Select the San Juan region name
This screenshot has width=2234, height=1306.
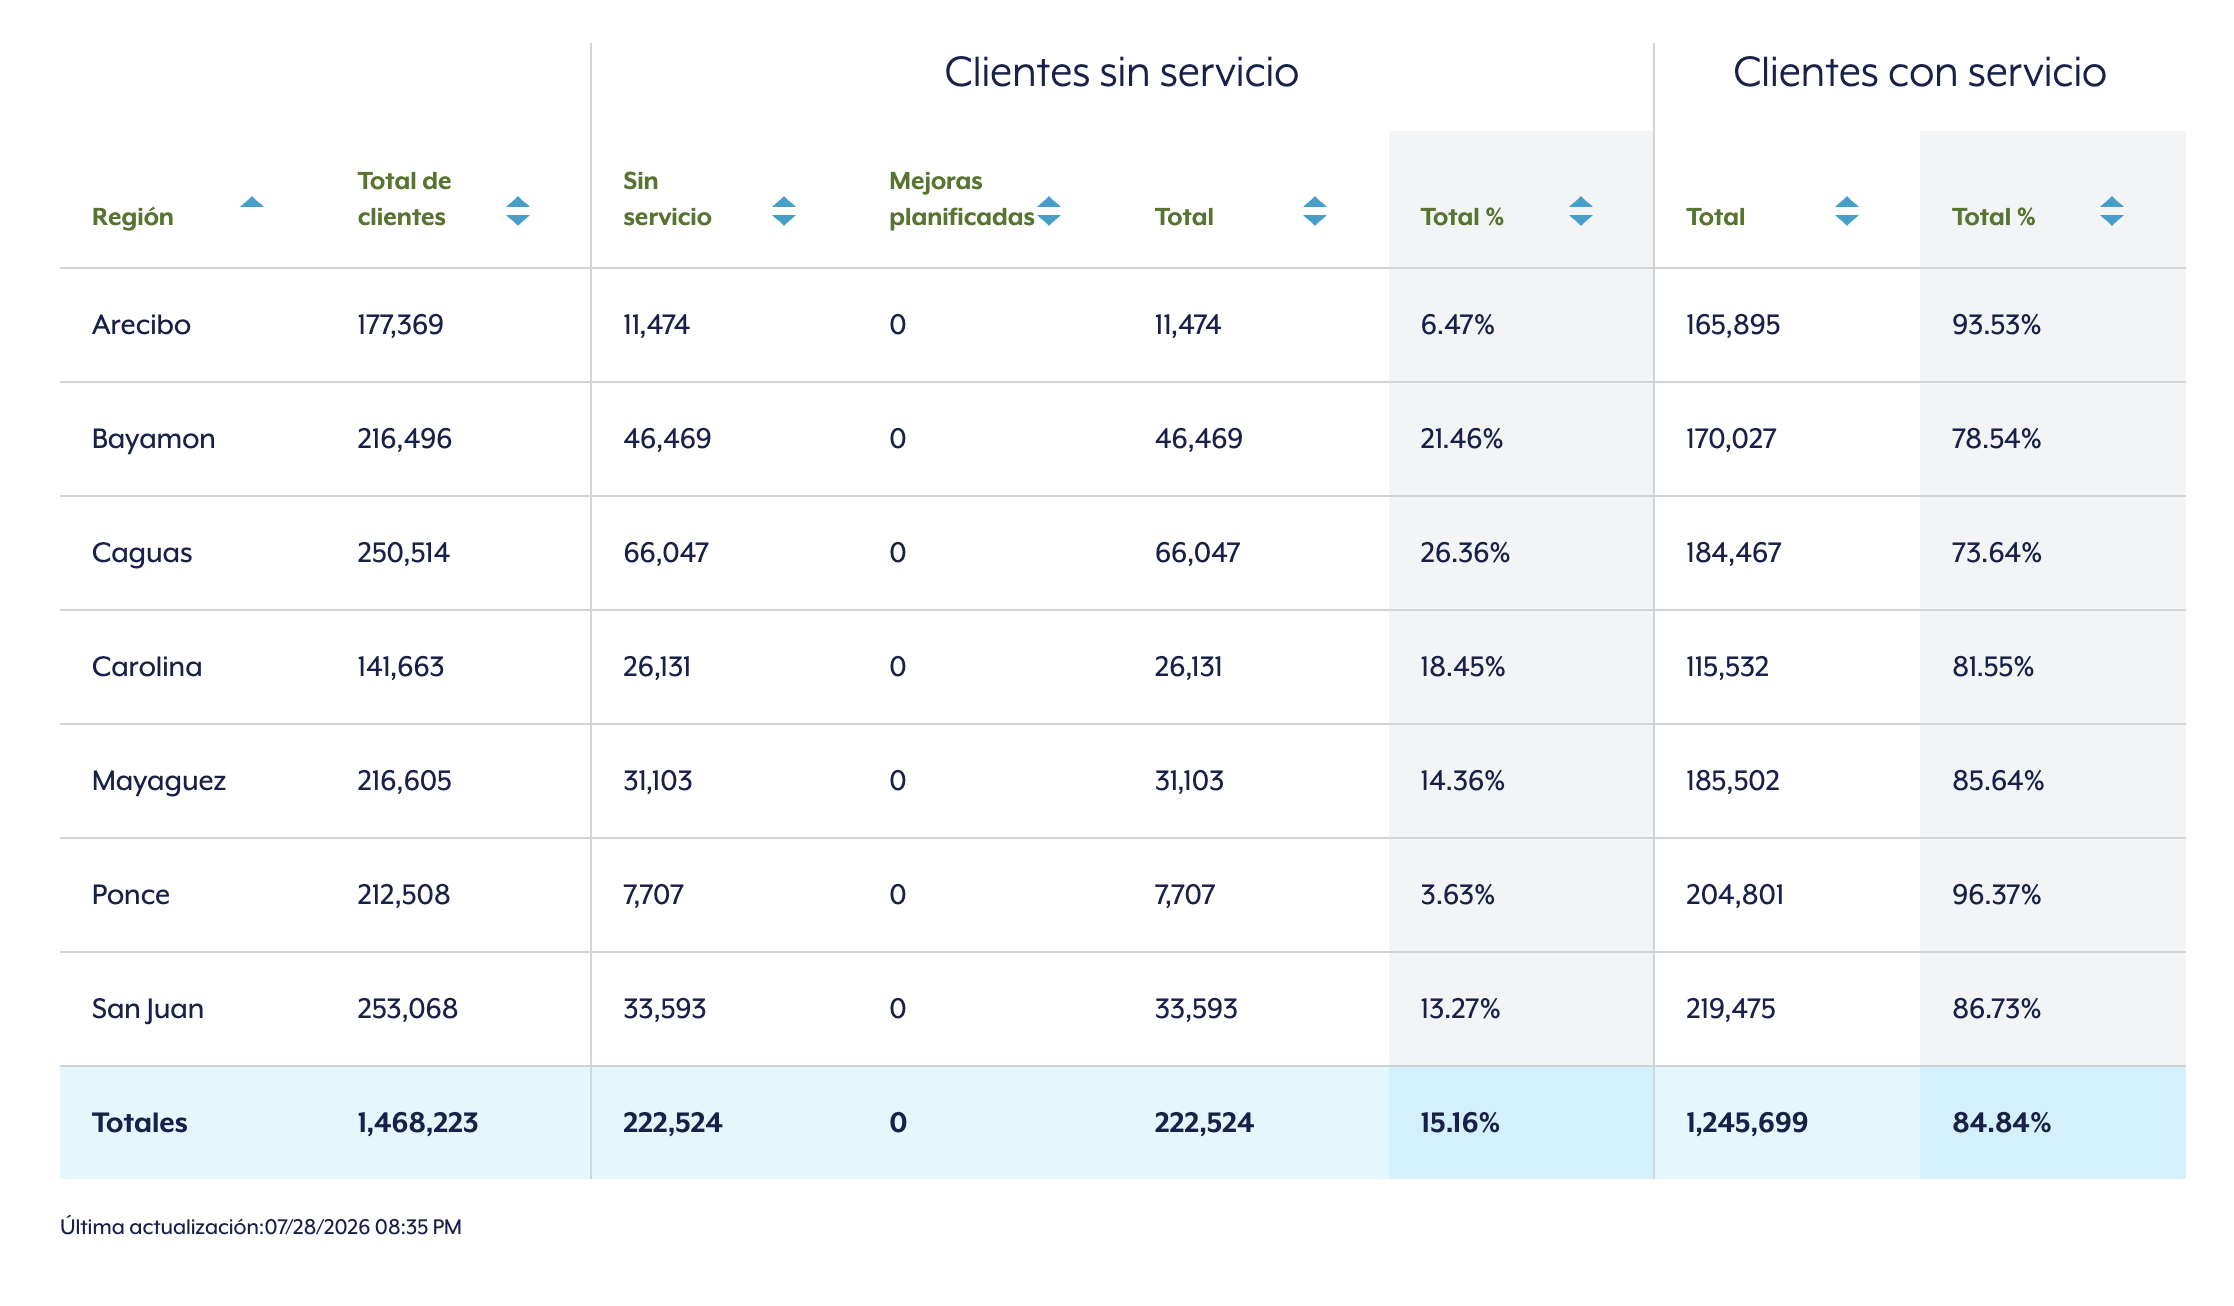(x=148, y=1009)
